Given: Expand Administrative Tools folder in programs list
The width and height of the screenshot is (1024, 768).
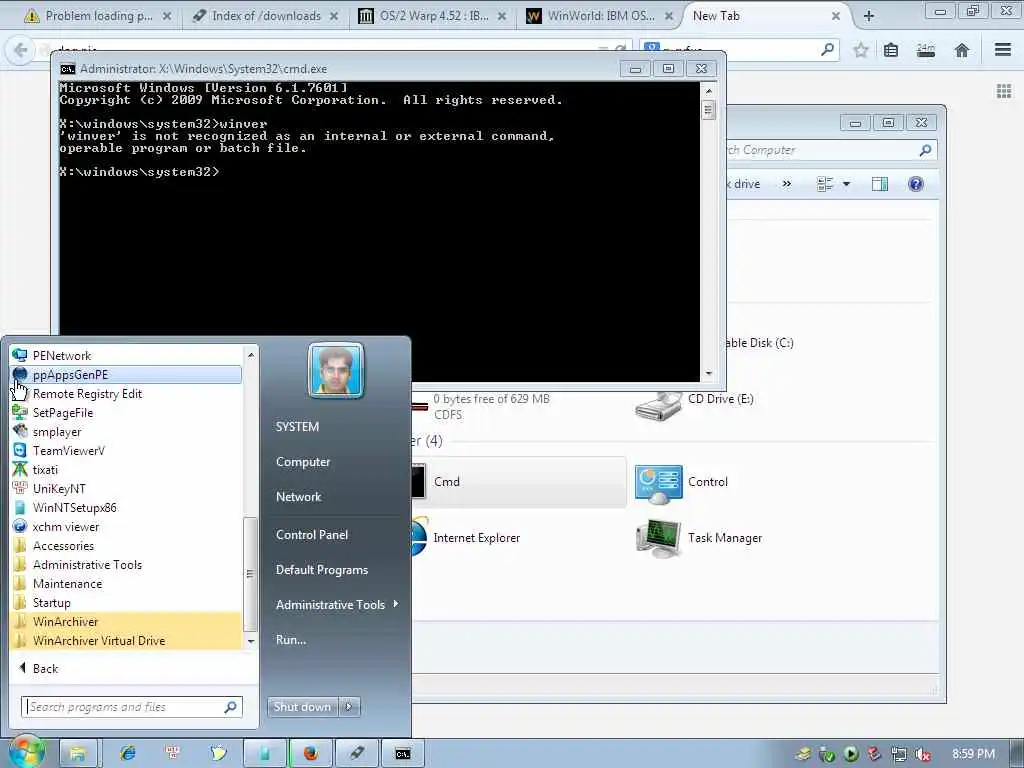Looking at the screenshot, I should point(125,564).
